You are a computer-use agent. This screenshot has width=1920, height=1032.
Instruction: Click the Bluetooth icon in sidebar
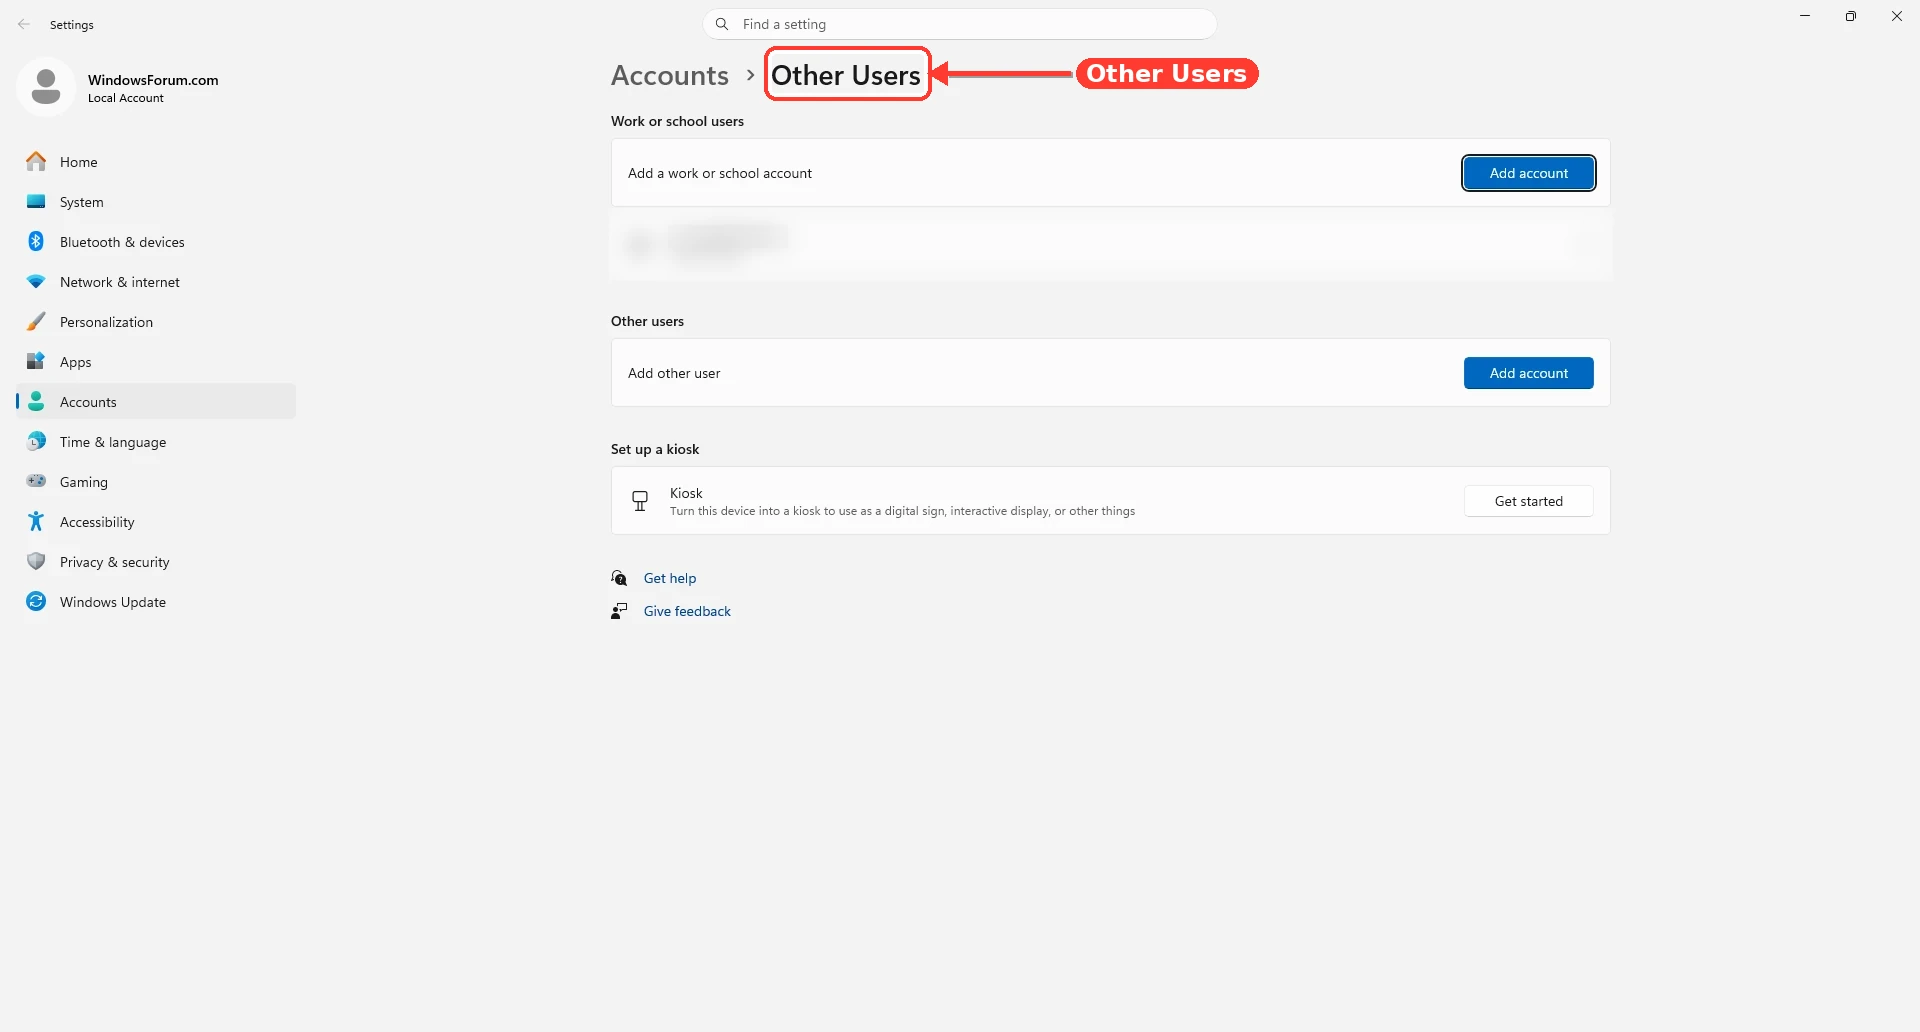(36, 241)
